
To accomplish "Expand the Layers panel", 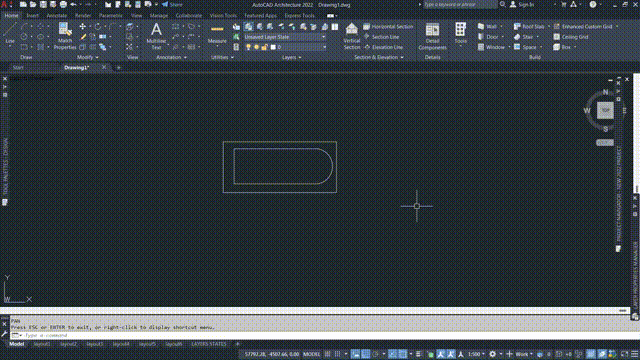I will (291, 58).
